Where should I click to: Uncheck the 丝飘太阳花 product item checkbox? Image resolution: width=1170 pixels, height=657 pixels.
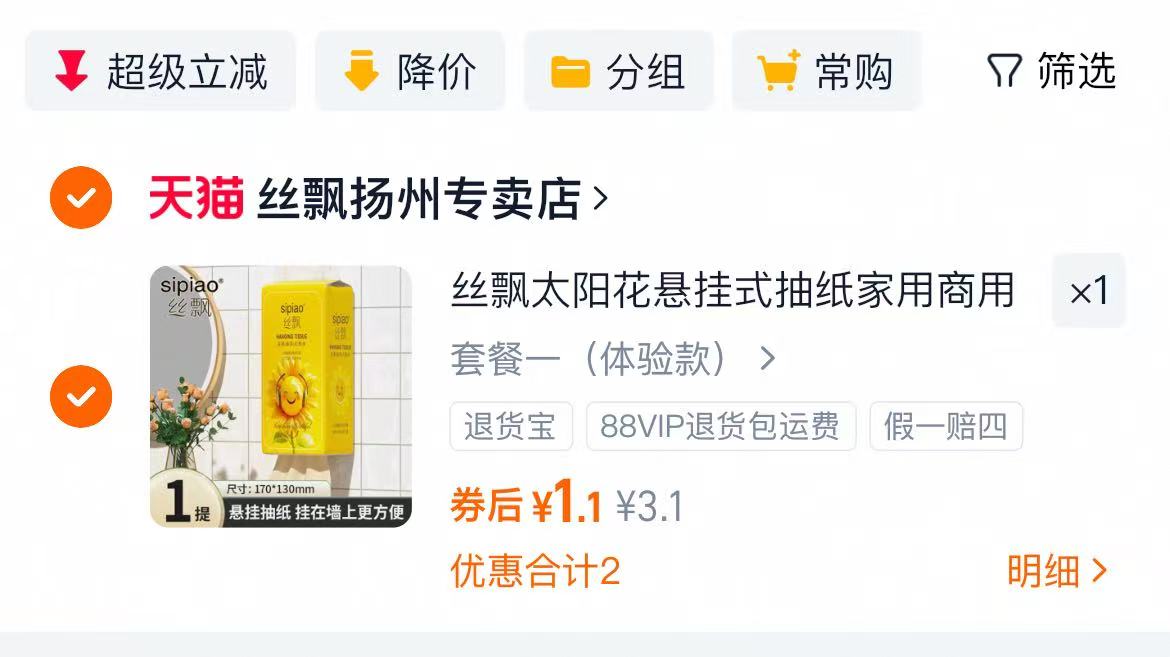(81, 396)
